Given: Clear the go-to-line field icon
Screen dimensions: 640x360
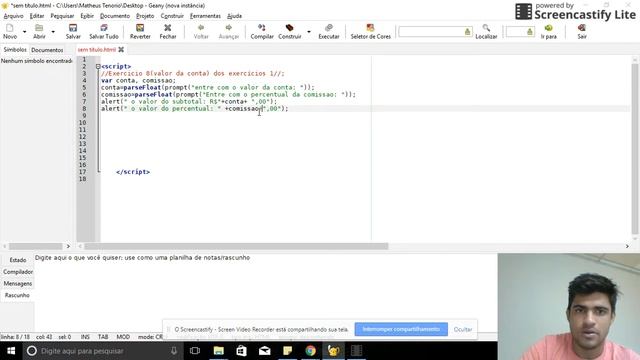Looking at the screenshot, I should point(530,32).
